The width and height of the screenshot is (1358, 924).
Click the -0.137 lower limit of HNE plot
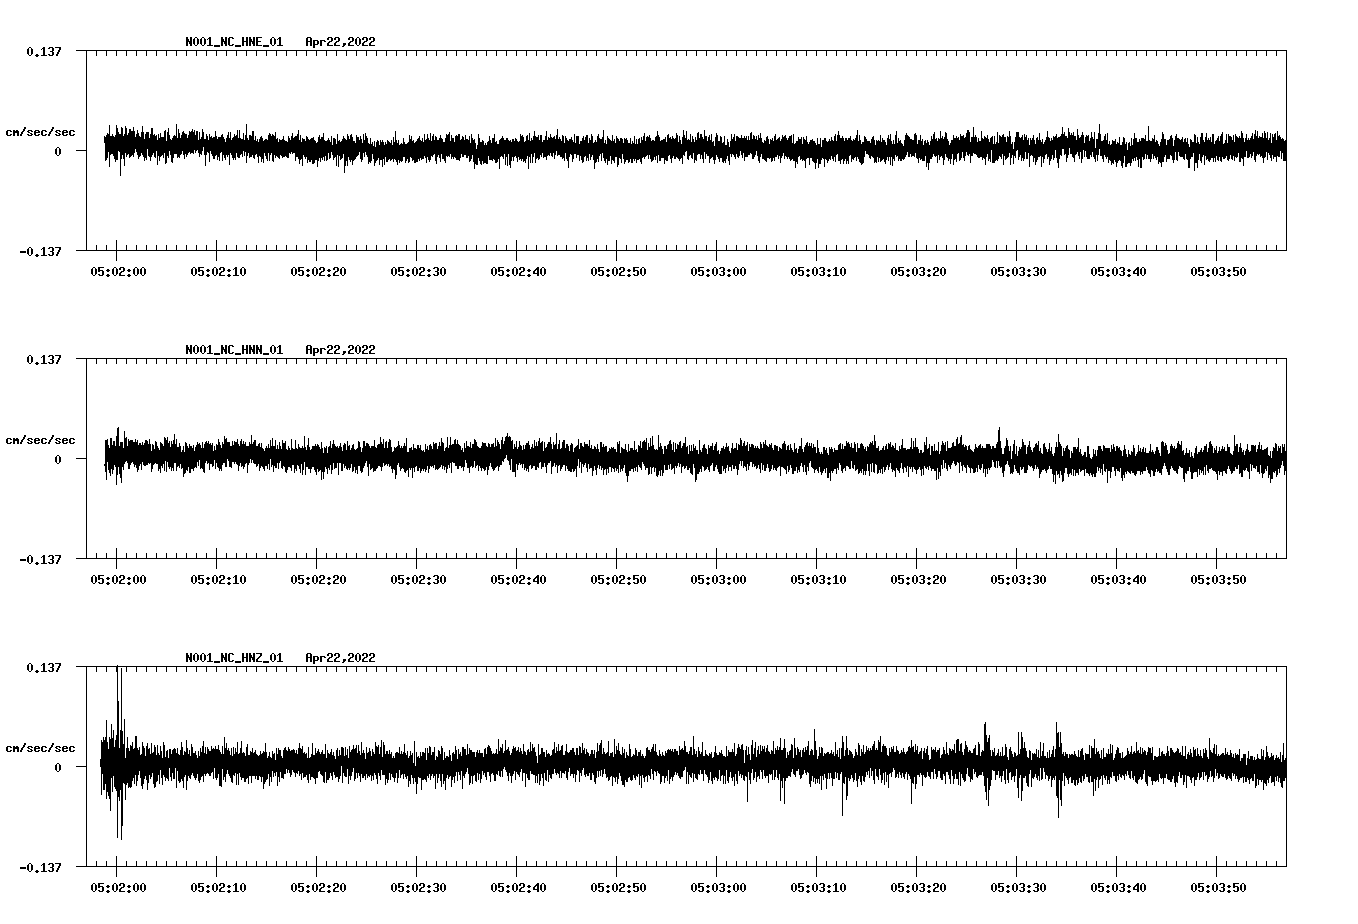click(x=40, y=251)
